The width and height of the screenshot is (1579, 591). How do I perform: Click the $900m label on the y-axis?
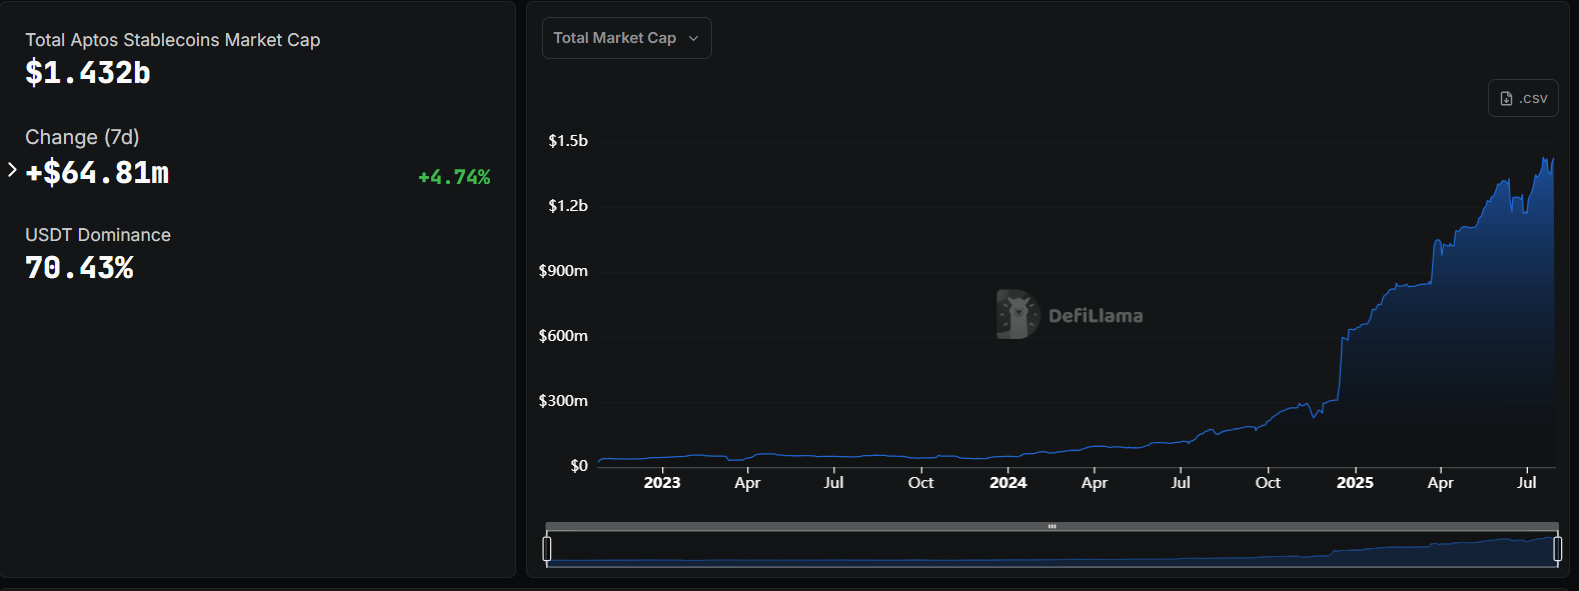click(563, 271)
